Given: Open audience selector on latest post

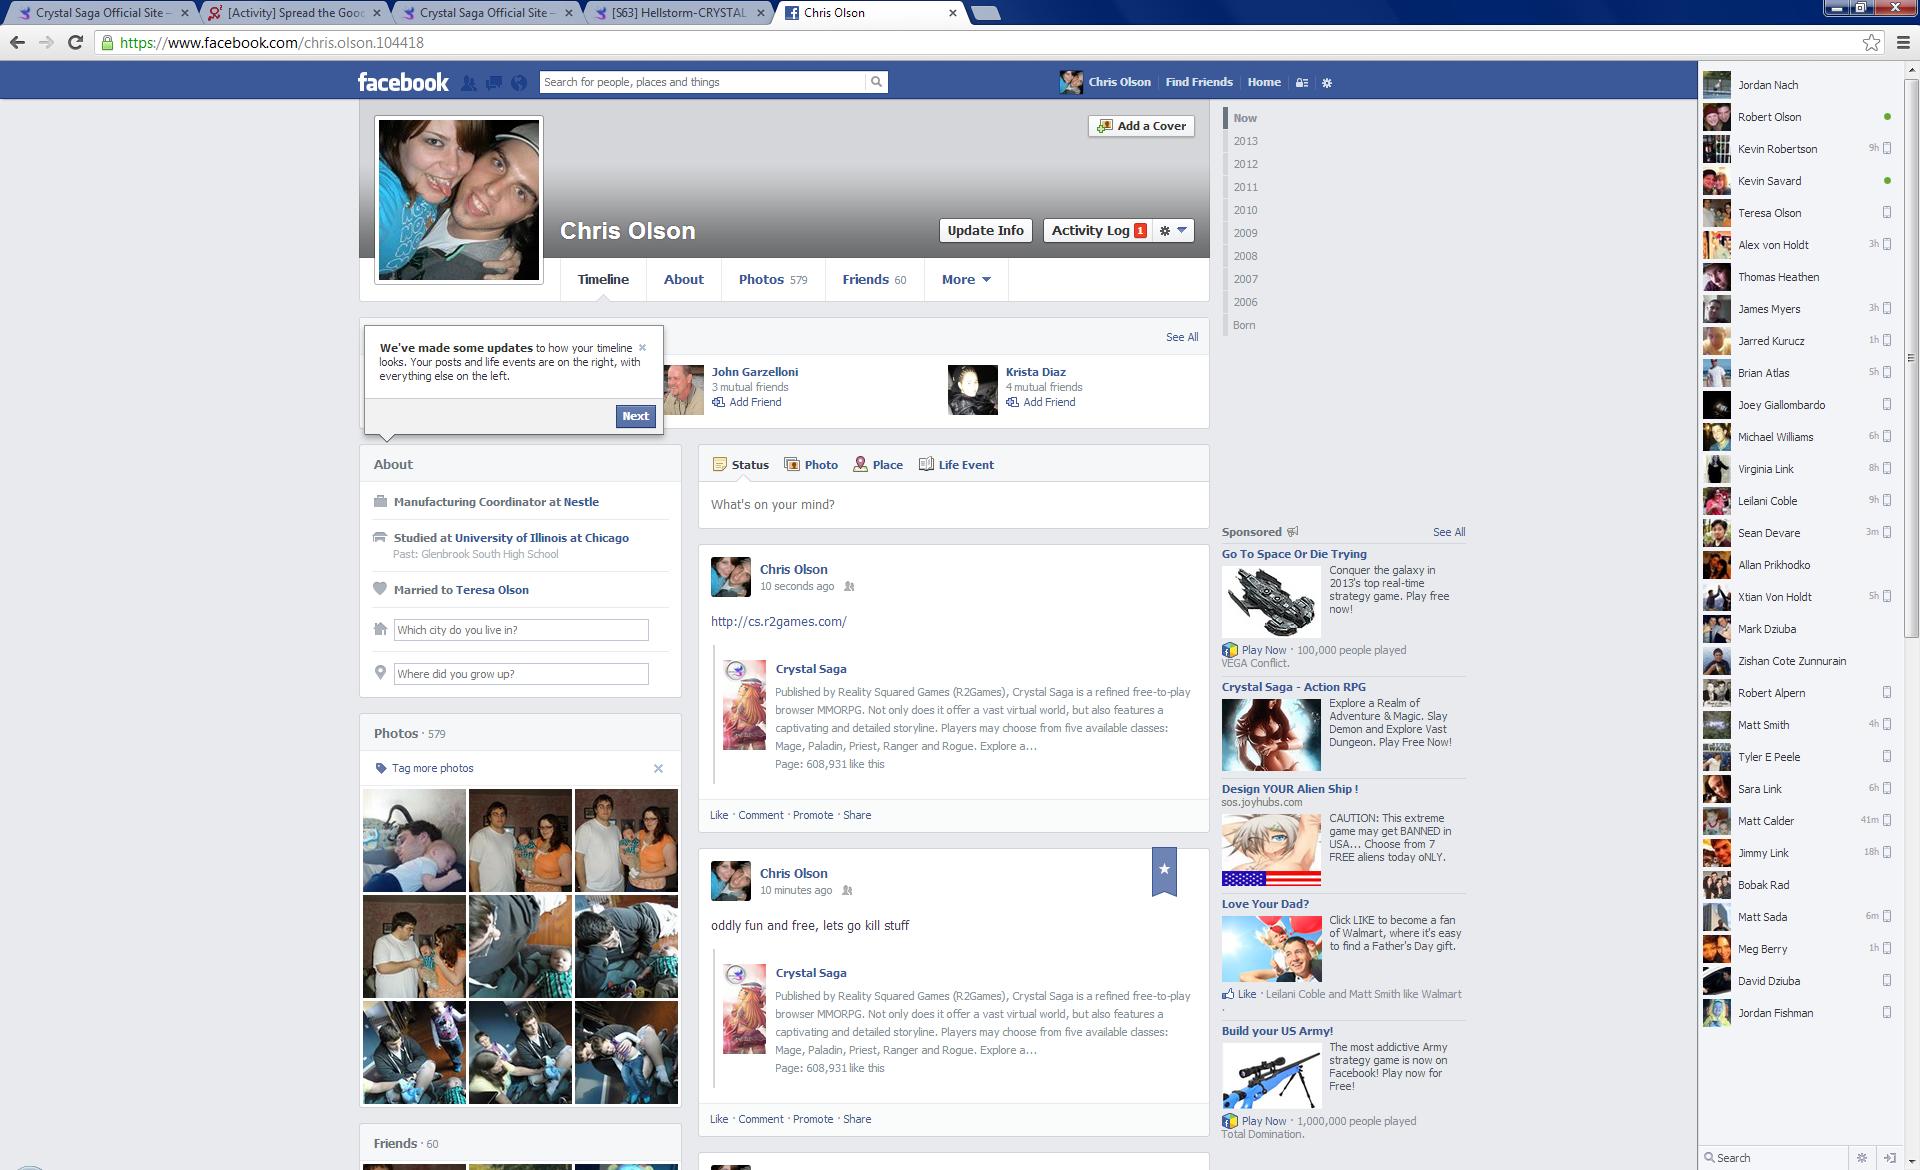Looking at the screenshot, I should (x=849, y=587).
